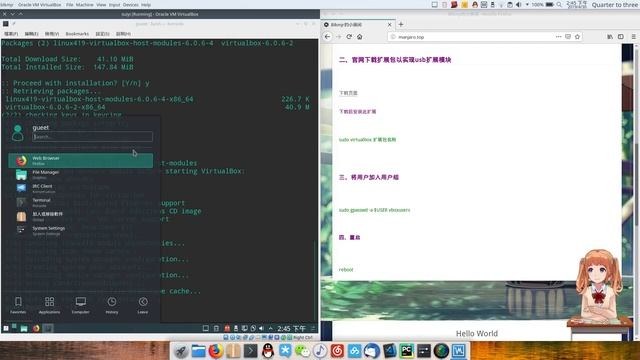This screenshot has height=360, width=640.
Task: Toggle Firefox sidebar icon
Action: click(x=621, y=37)
